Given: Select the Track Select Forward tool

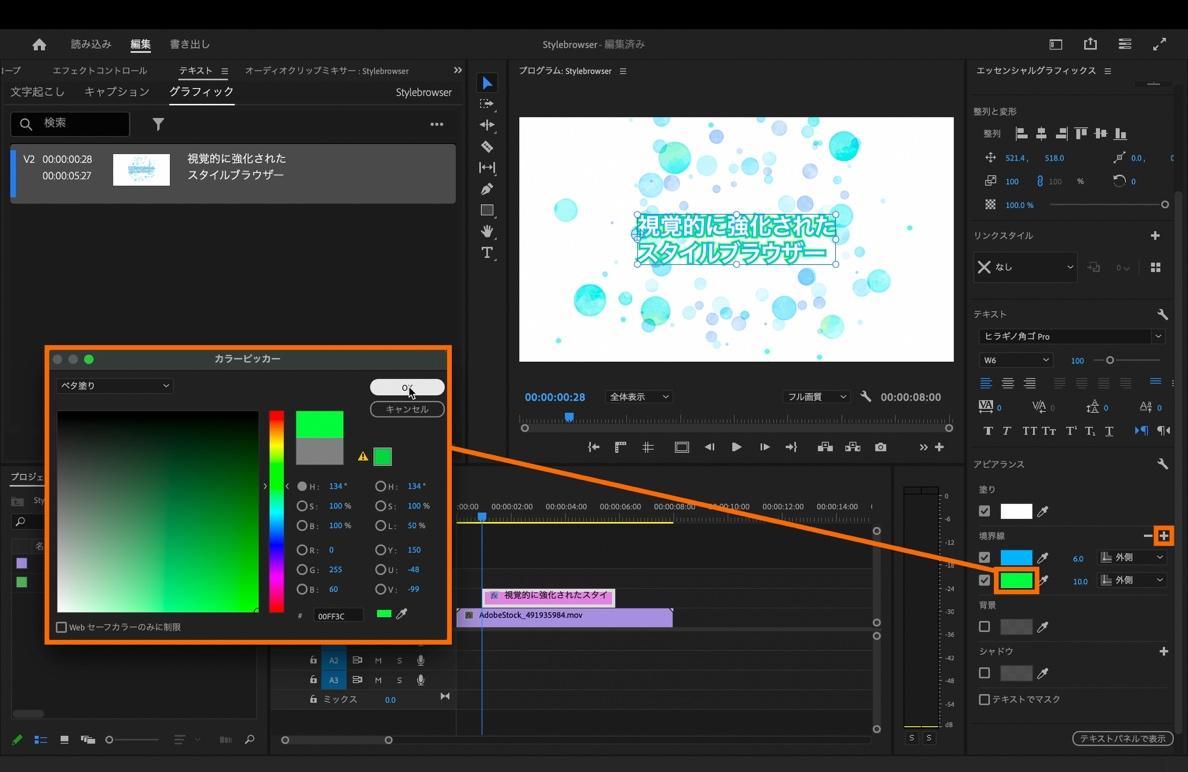Looking at the screenshot, I should pos(487,104).
